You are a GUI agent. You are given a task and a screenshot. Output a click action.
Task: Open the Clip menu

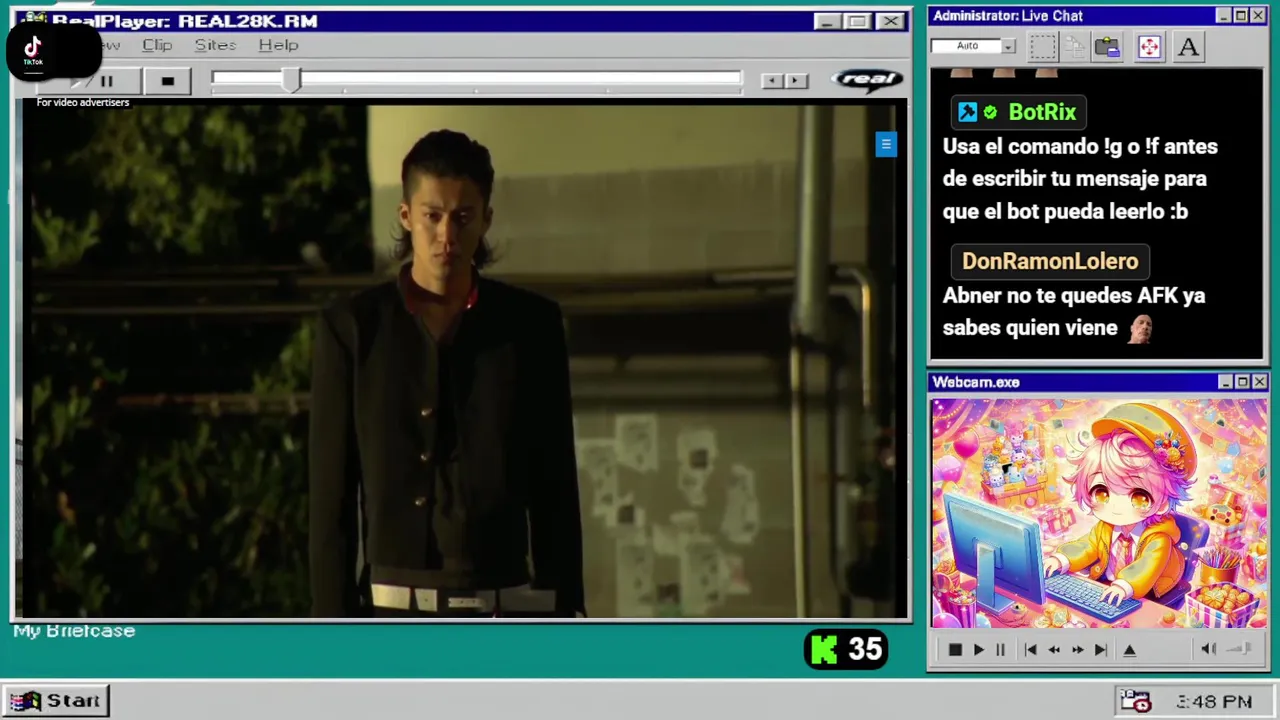pos(157,45)
